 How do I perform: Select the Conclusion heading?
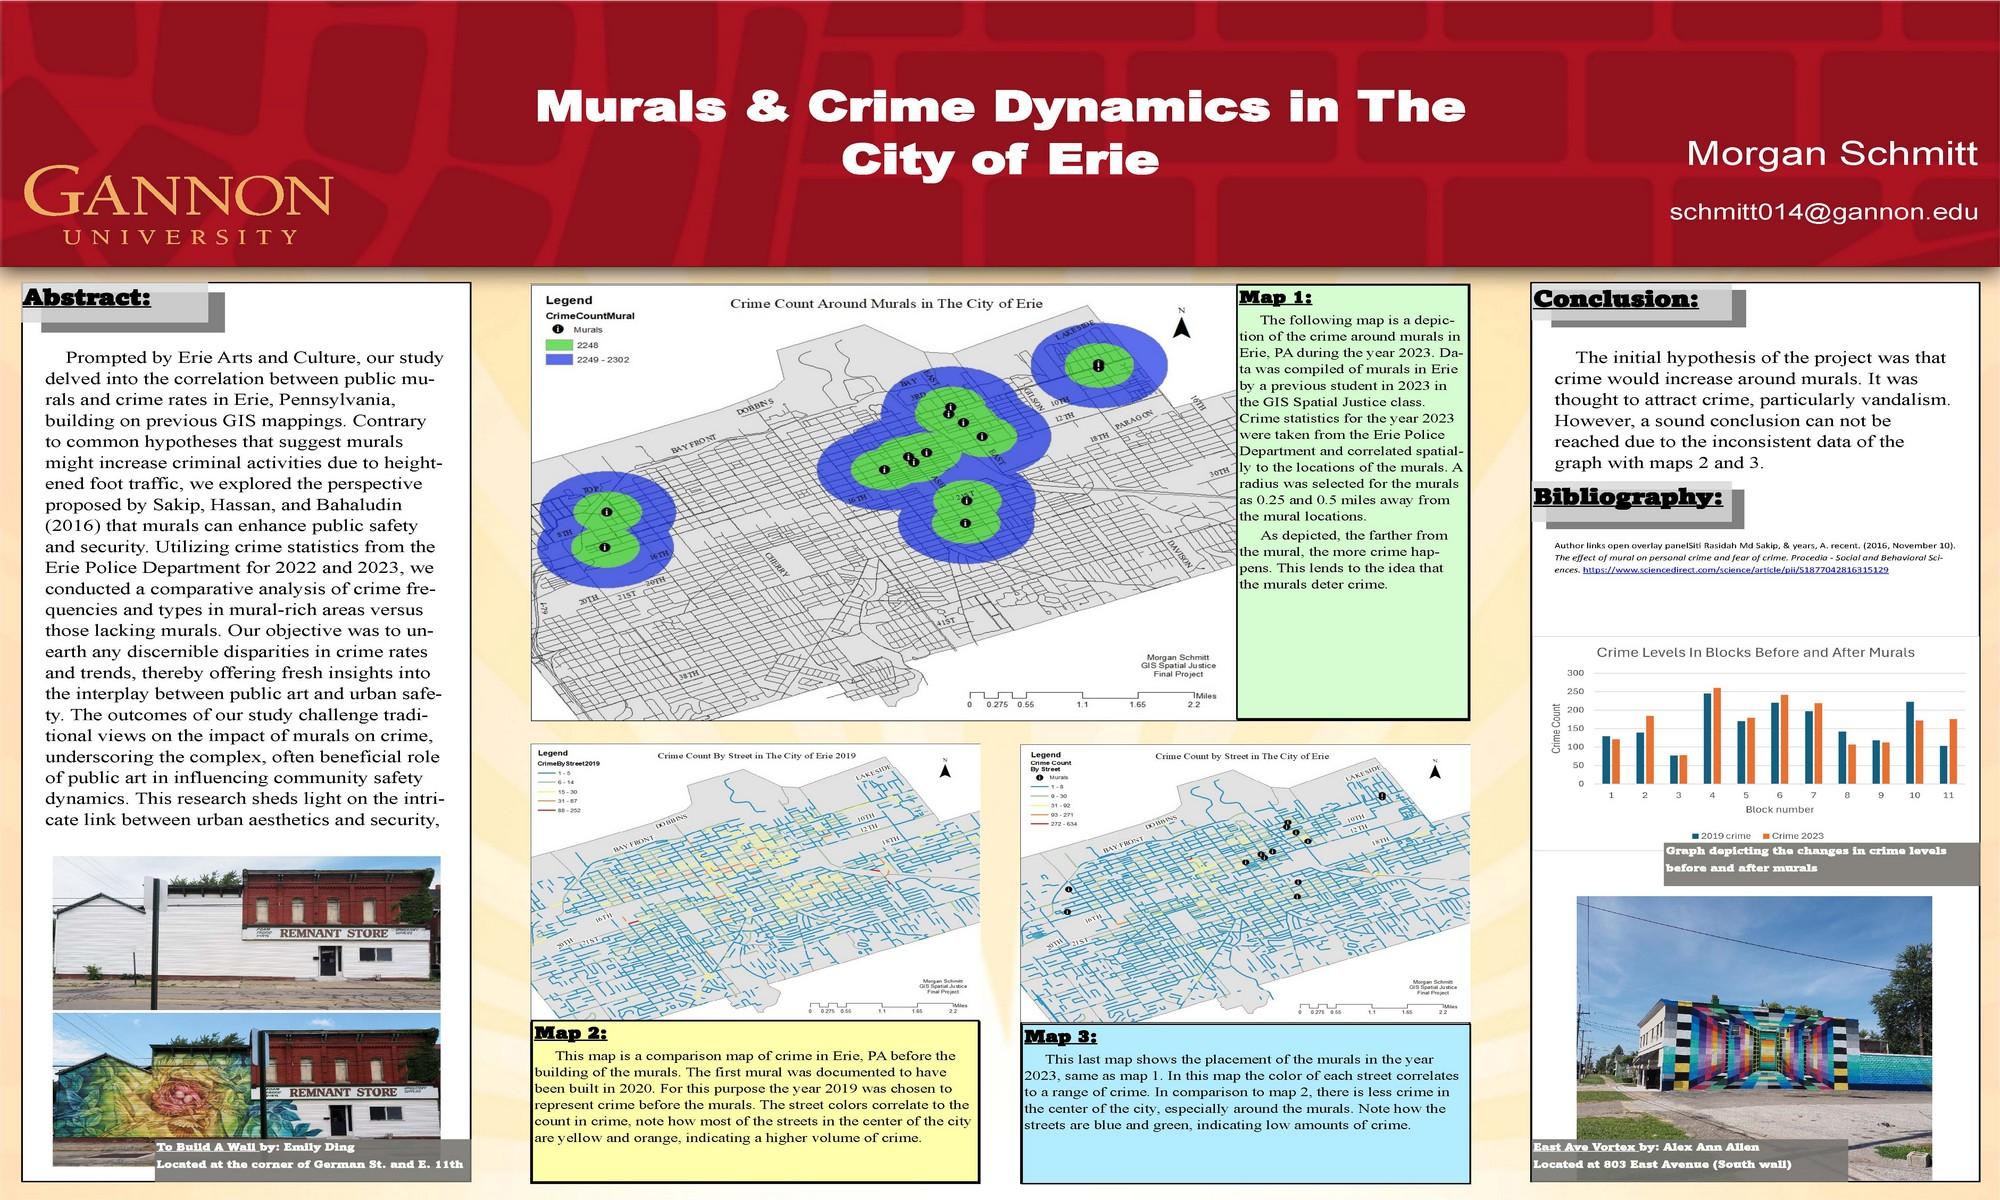point(1615,299)
